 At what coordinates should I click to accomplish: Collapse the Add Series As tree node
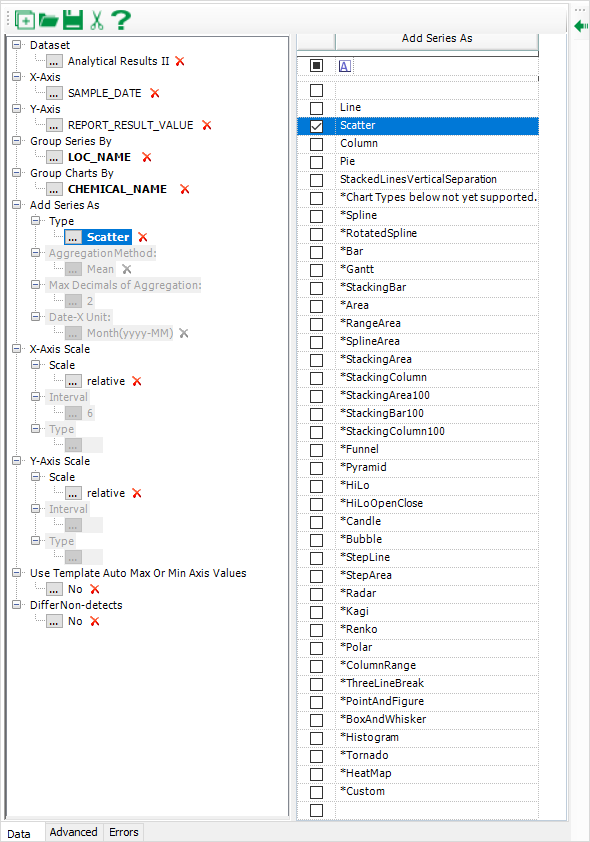pos(17,205)
